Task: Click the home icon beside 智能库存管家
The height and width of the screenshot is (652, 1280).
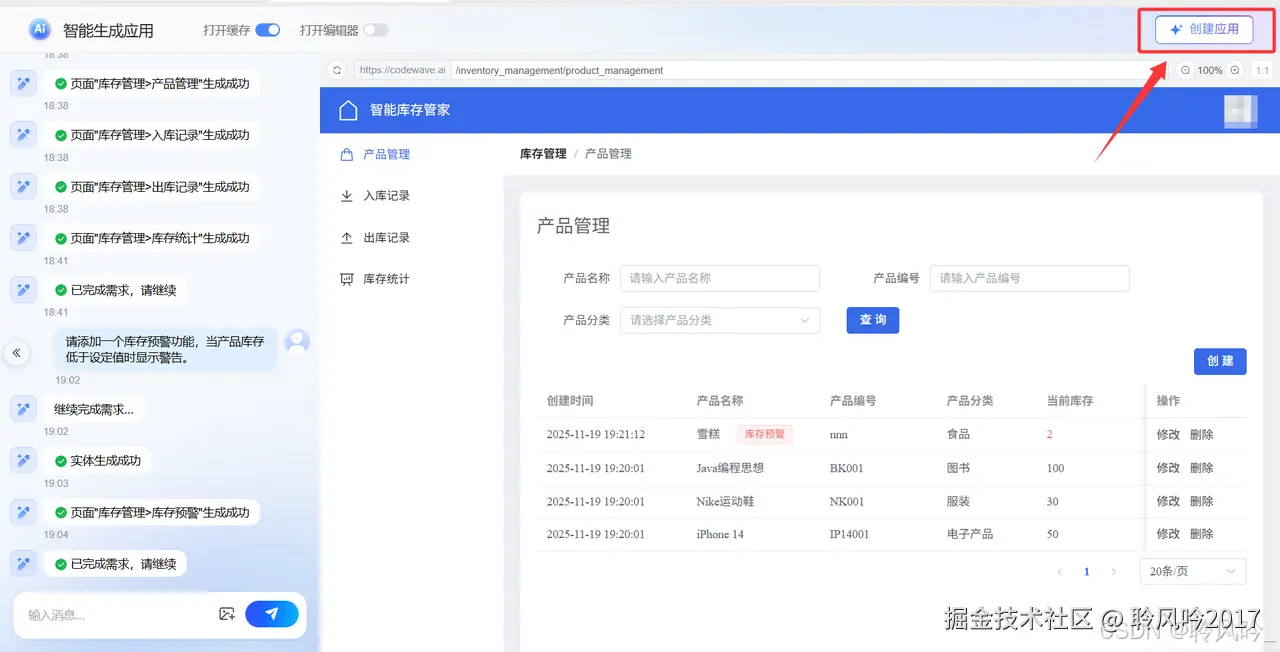Action: click(x=347, y=111)
